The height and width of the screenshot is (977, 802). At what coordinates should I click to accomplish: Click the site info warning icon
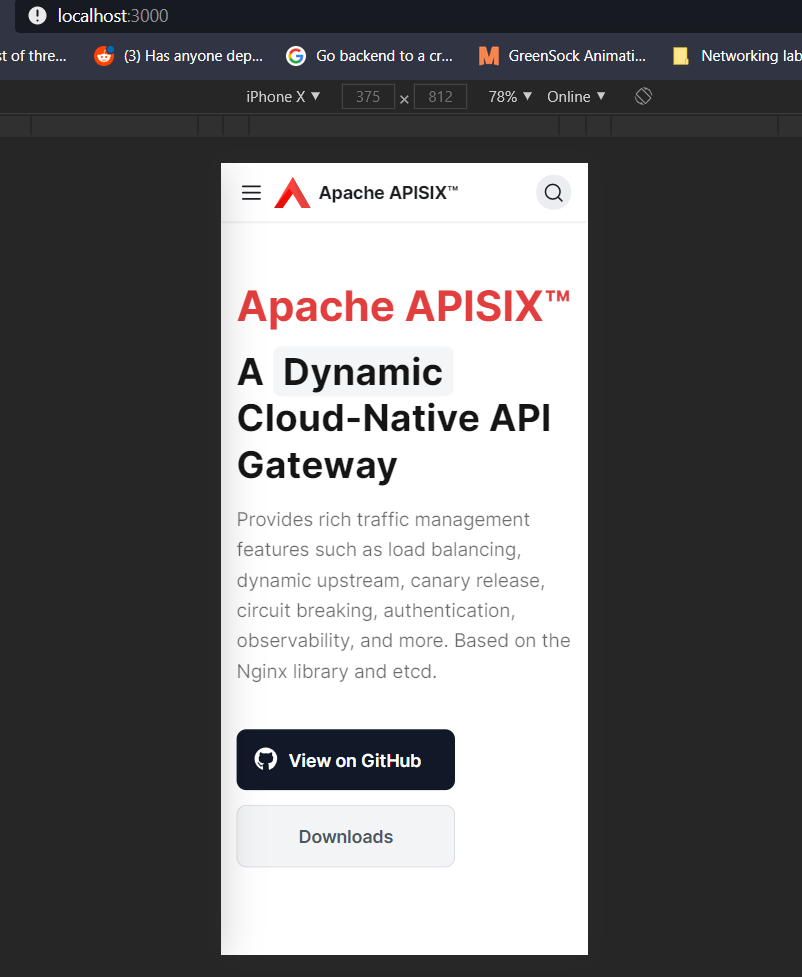click(x=37, y=16)
